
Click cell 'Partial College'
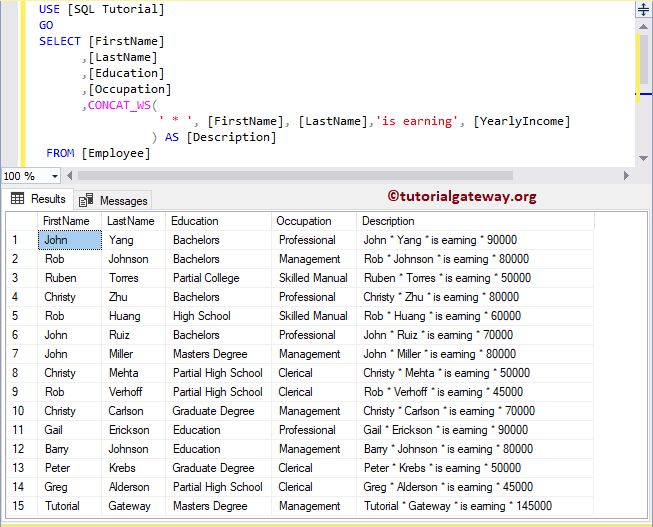pyautogui.click(x=218, y=278)
